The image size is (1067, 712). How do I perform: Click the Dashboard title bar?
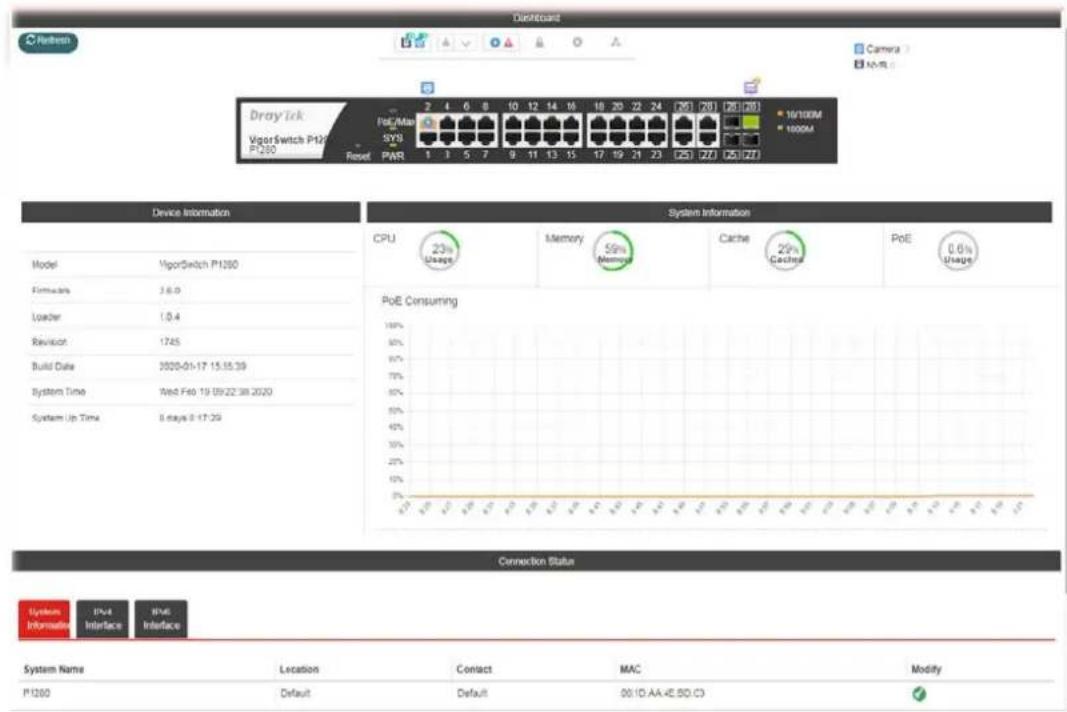[x=536, y=18]
